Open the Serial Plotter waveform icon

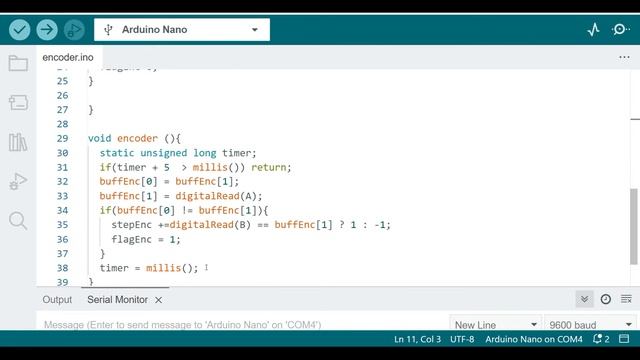tap(593, 29)
